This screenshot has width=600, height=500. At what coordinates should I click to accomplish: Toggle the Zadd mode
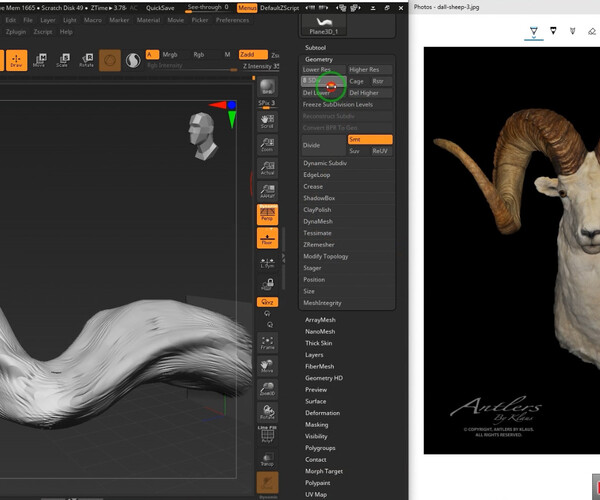253,55
